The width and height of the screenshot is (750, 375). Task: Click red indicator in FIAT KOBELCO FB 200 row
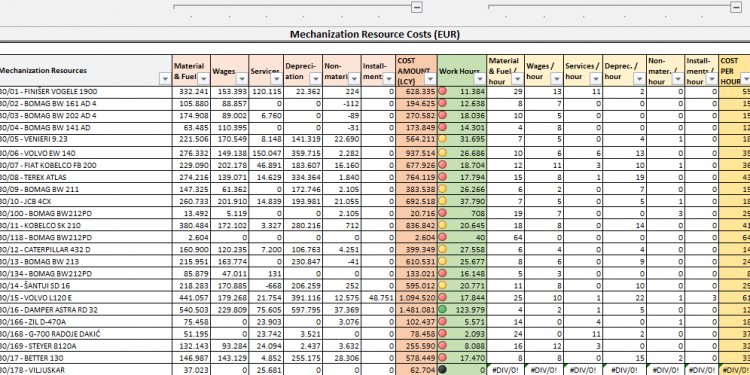443,165
